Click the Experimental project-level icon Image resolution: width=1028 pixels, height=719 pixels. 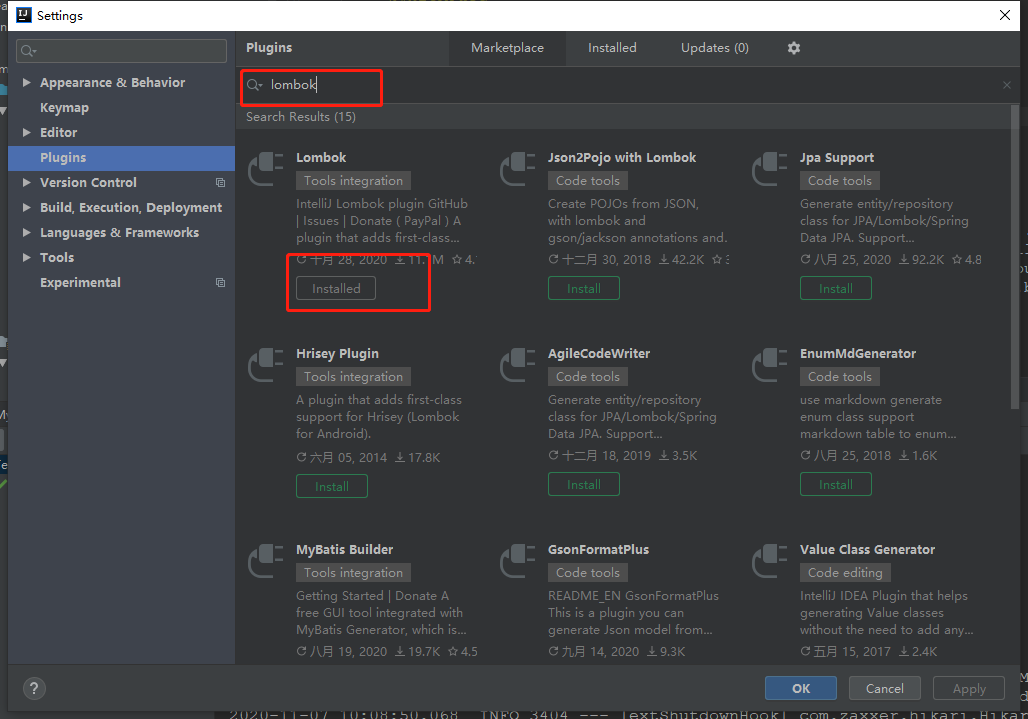pos(220,282)
